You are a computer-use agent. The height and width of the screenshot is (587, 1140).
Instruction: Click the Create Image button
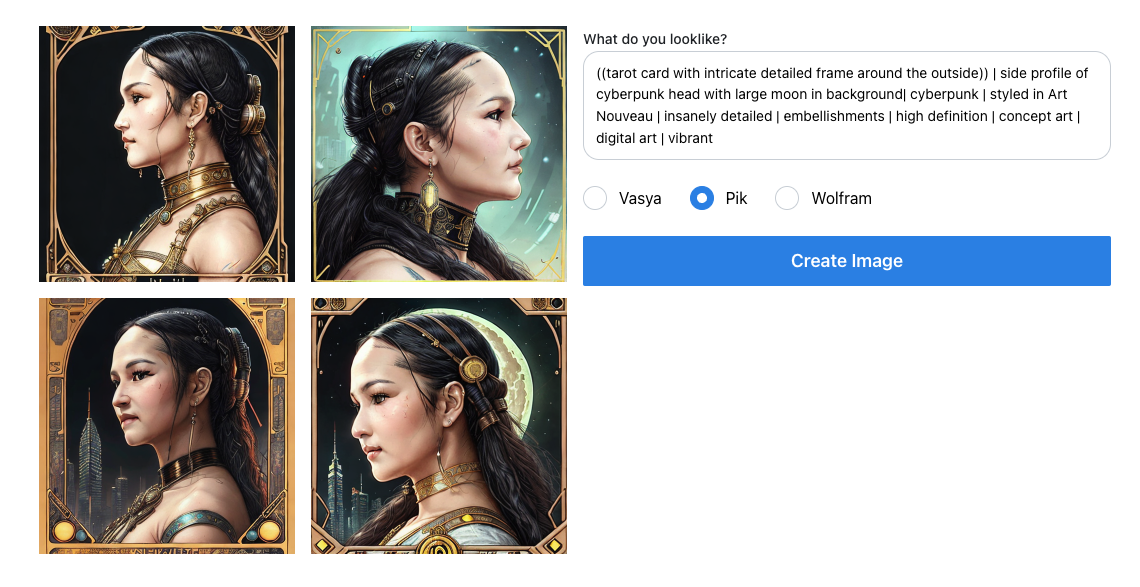(846, 261)
